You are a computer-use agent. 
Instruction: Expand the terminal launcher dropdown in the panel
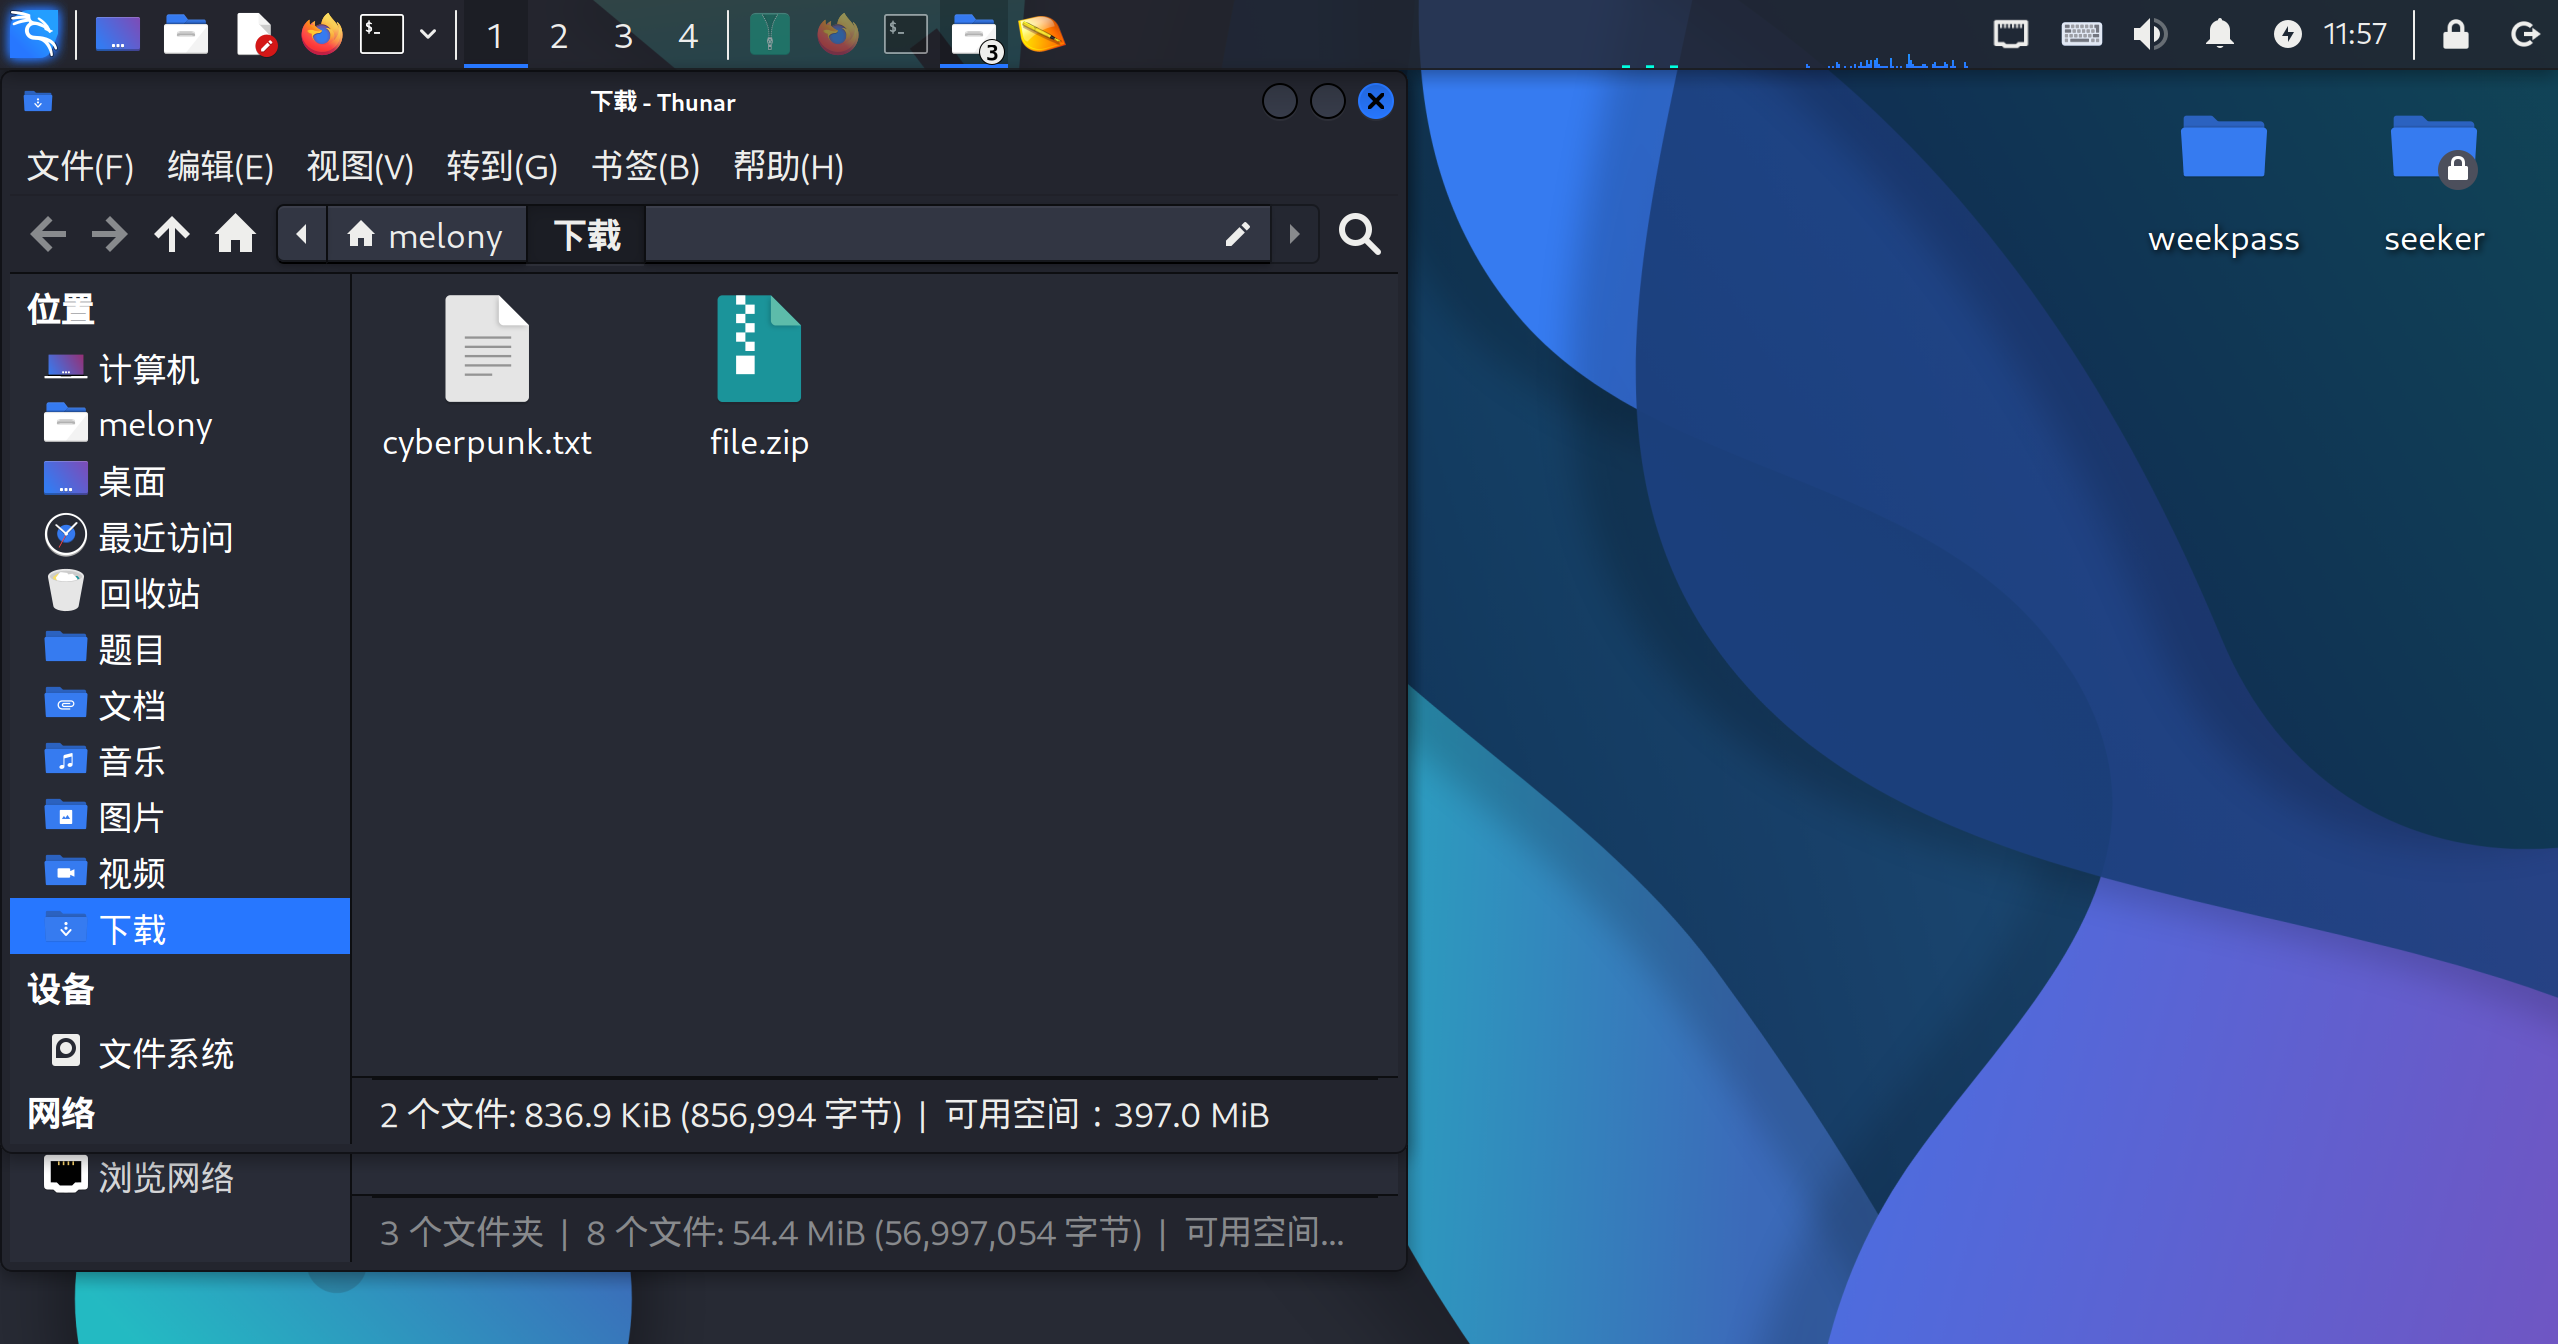tap(428, 35)
